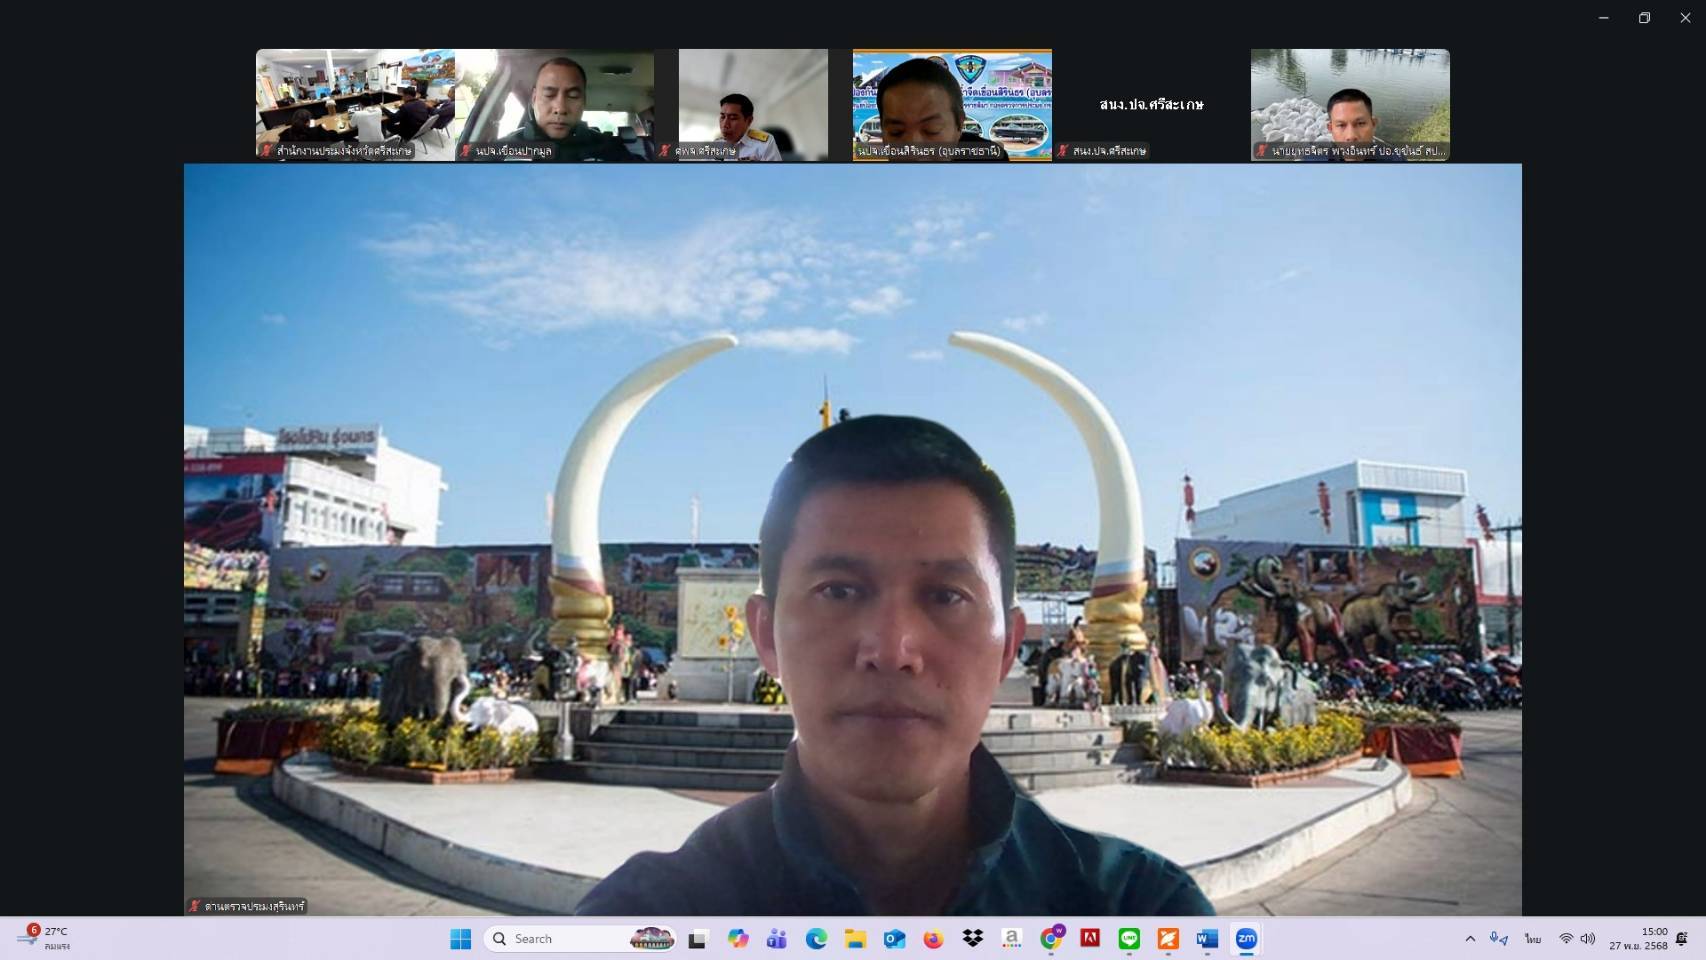The height and width of the screenshot is (960, 1706).
Task: Select the สนง.ปจ.ศรีสะเกษ participant tile
Action: (x=1151, y=105)
